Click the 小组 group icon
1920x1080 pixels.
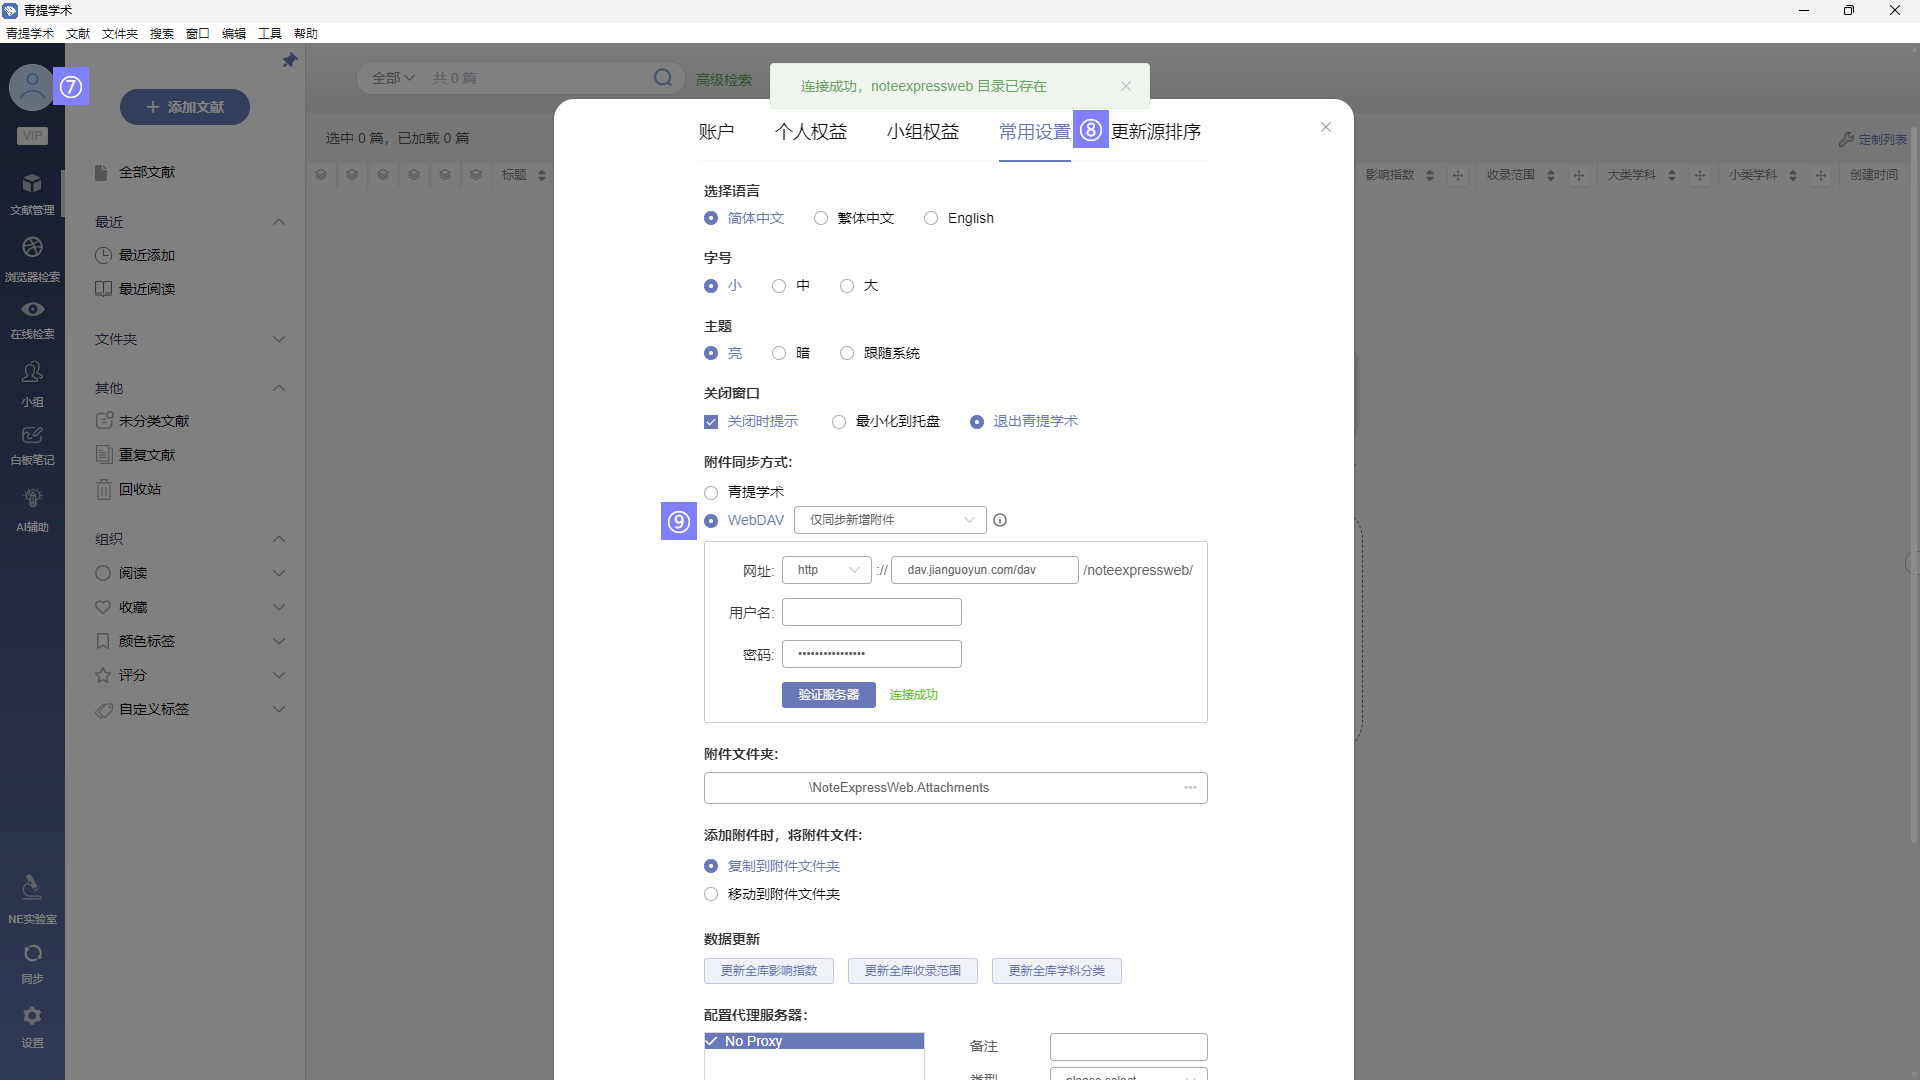point(32,373)
